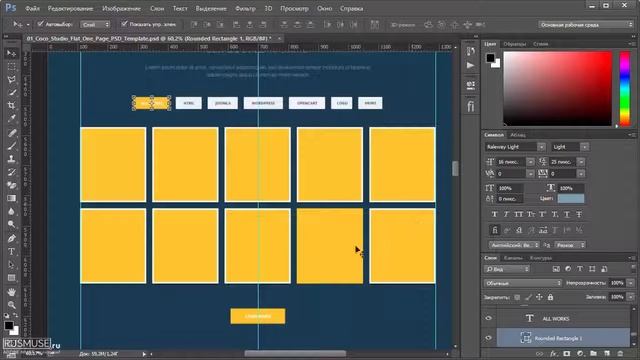Open the Glyphs panel fi icon

click(471, 107)
